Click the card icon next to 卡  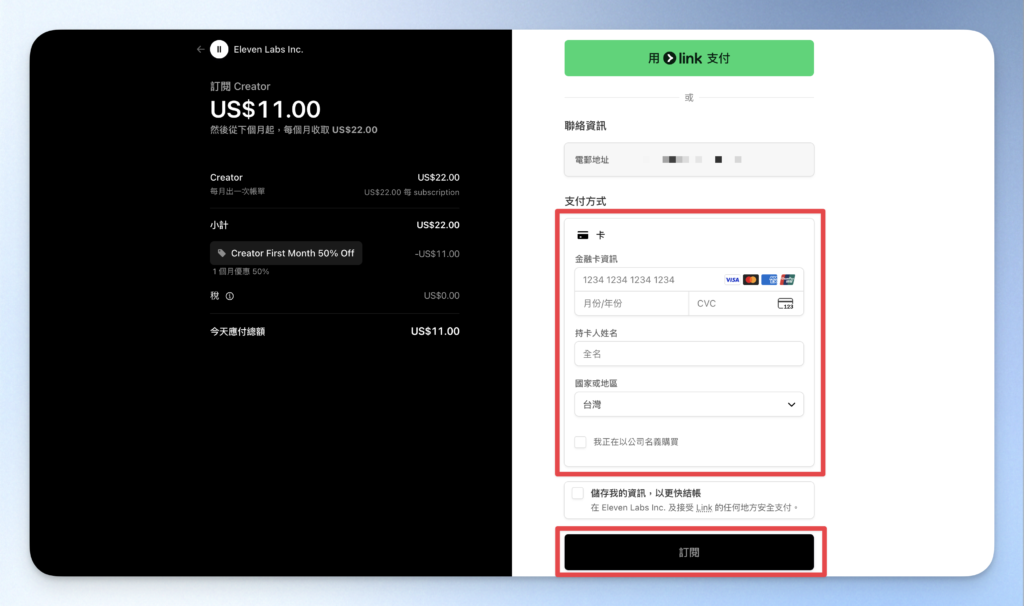583,235
